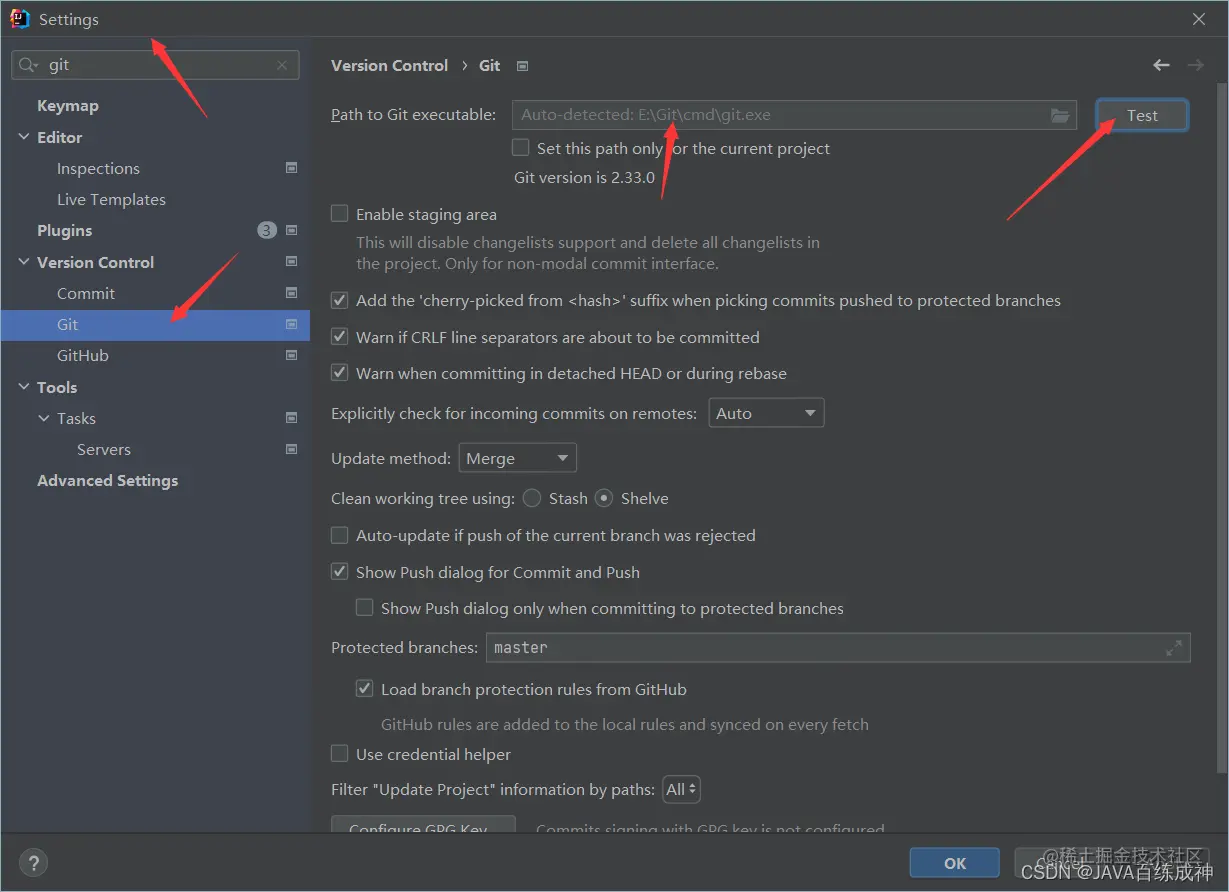Toggle Warn when committing in detached HEAD

(x=340, y=373)
